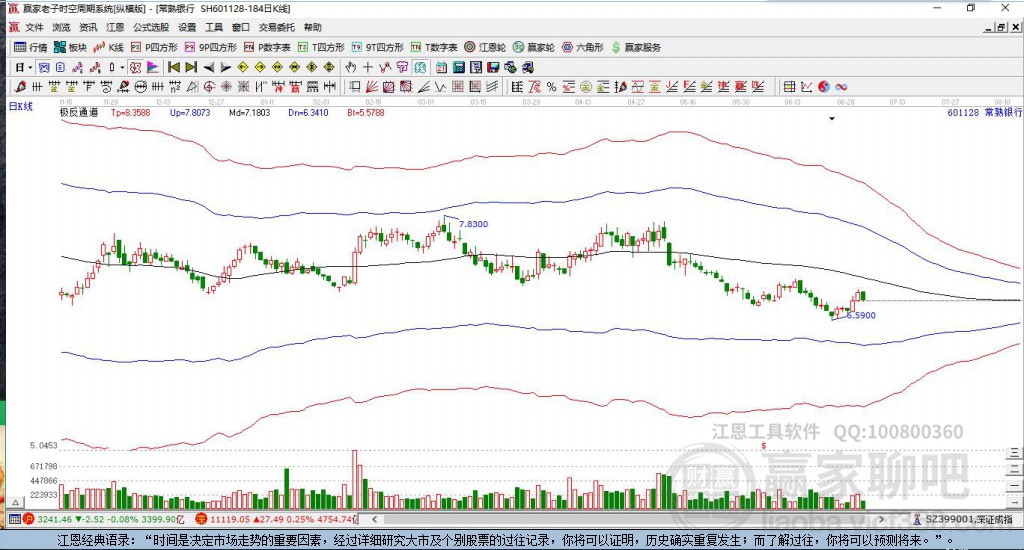Image resolution: width=1024 pixels, height=550 pixels.
Task: Click the 601128 常熟银行 stock label
Action: [984, 112]
